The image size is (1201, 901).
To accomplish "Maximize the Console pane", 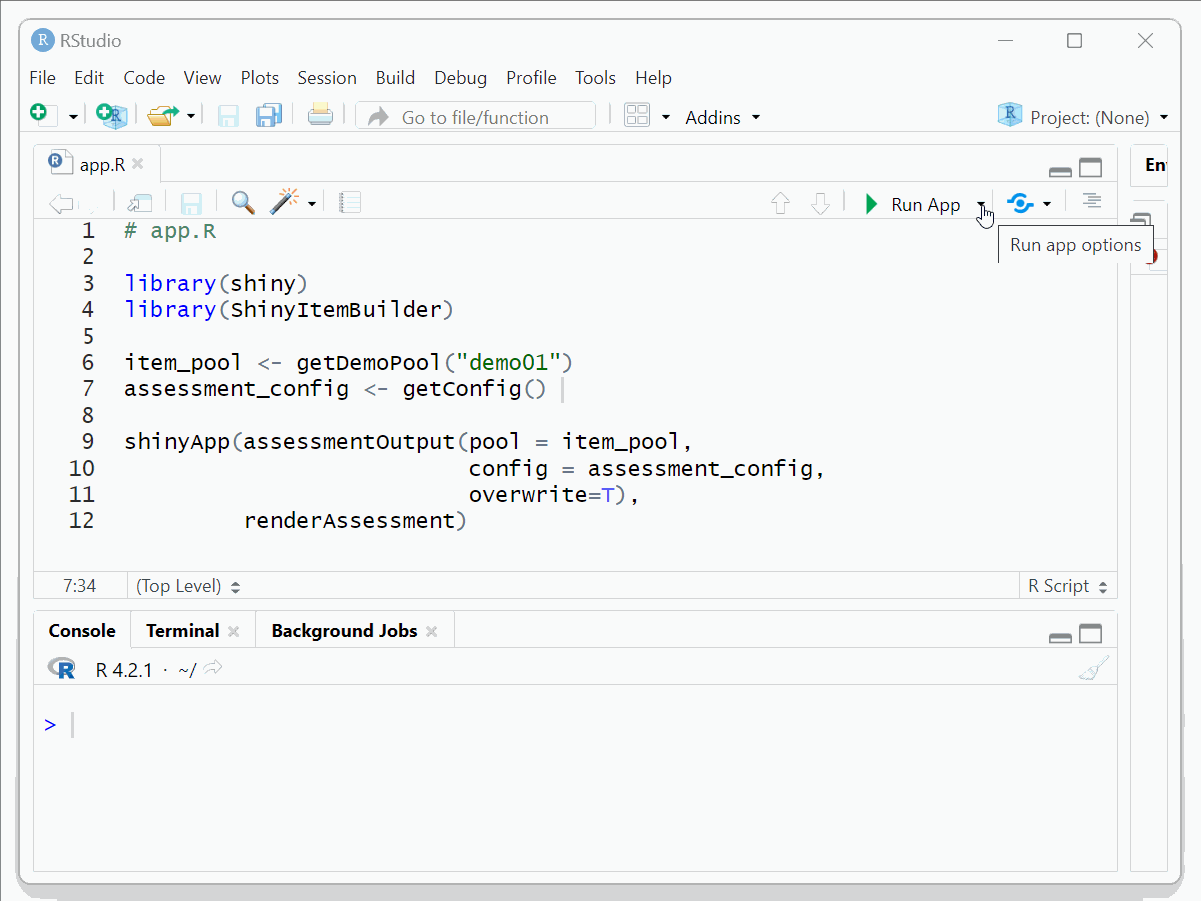I will tap(1090, 634).
